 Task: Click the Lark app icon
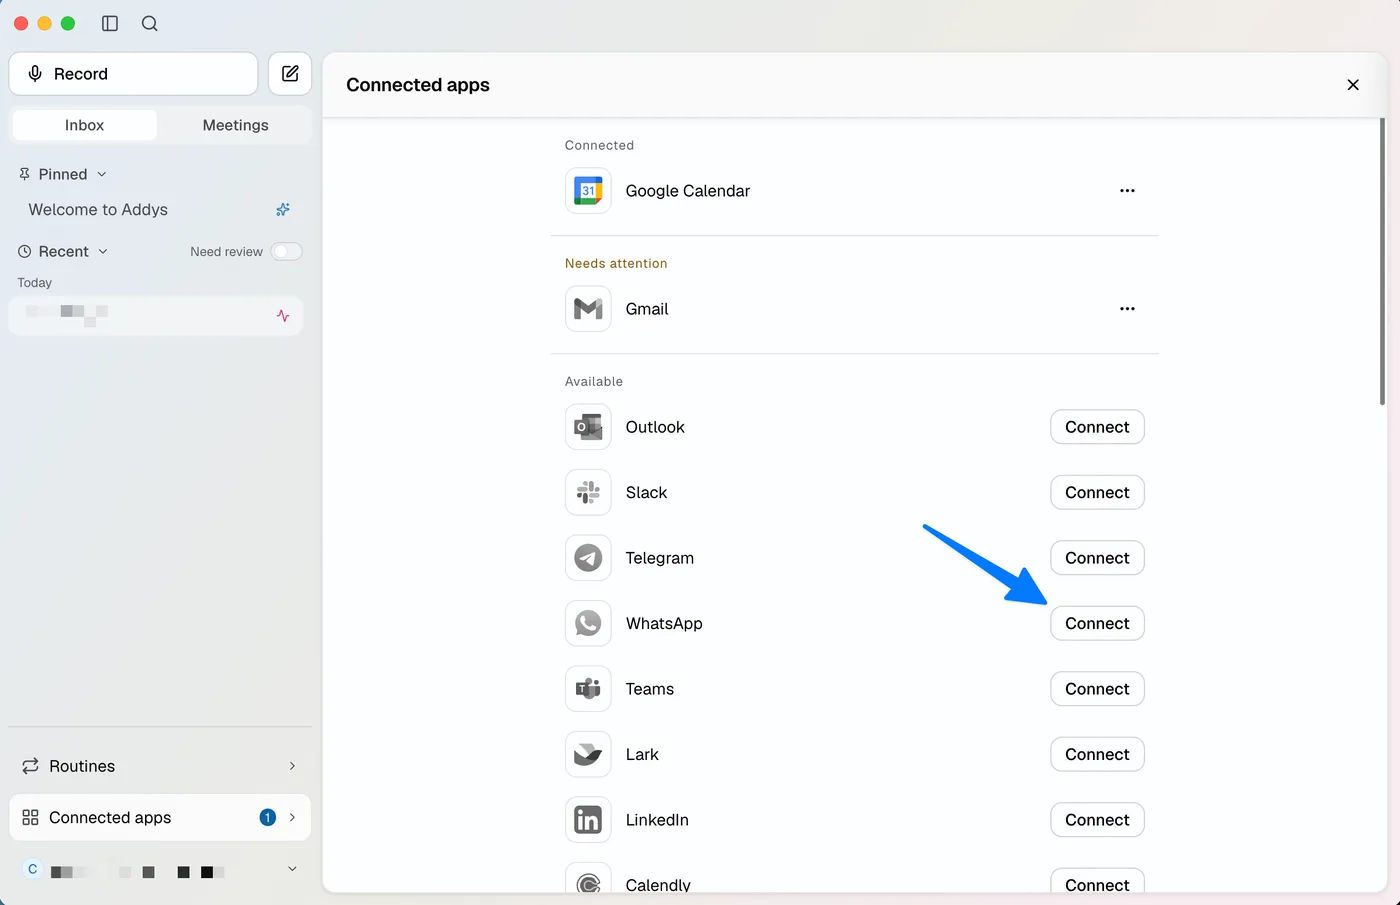pyautogui.click(x=588, y=754)
